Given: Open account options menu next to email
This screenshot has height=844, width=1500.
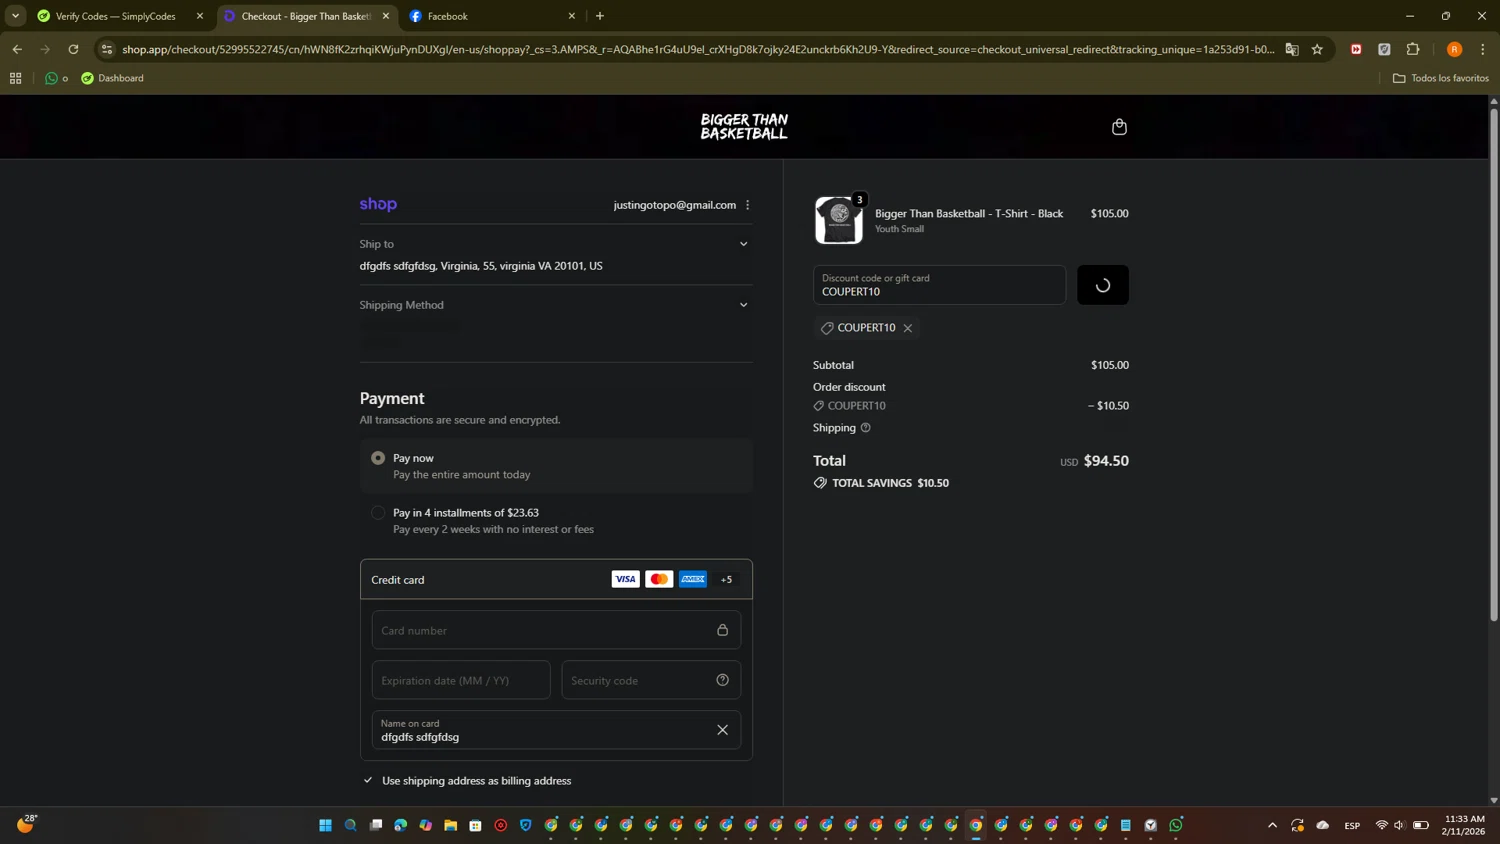Looking at the screenshot, I should (748, 205).
